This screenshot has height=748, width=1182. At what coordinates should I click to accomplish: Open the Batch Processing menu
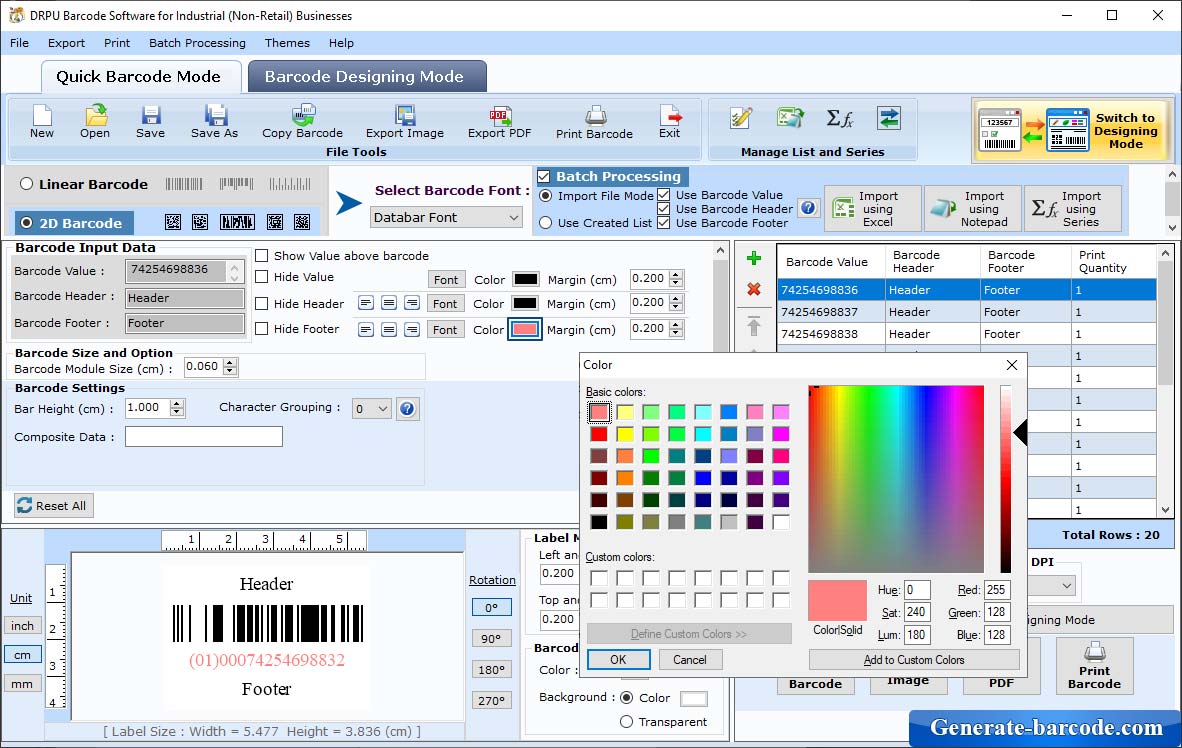click(198, 43)
